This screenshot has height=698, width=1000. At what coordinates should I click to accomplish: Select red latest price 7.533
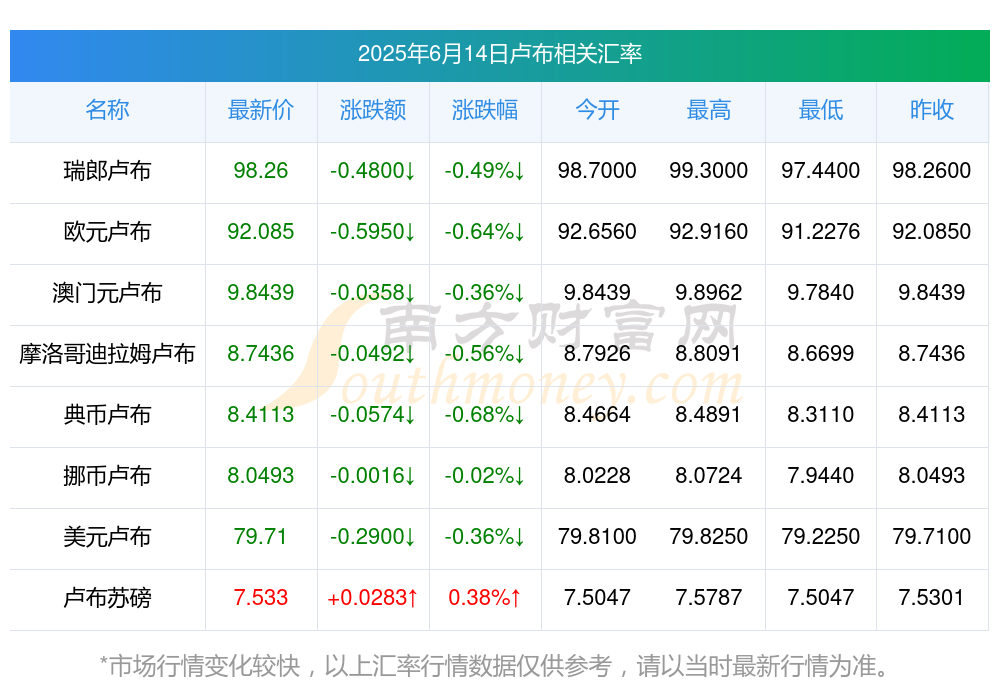click(261, 597)
